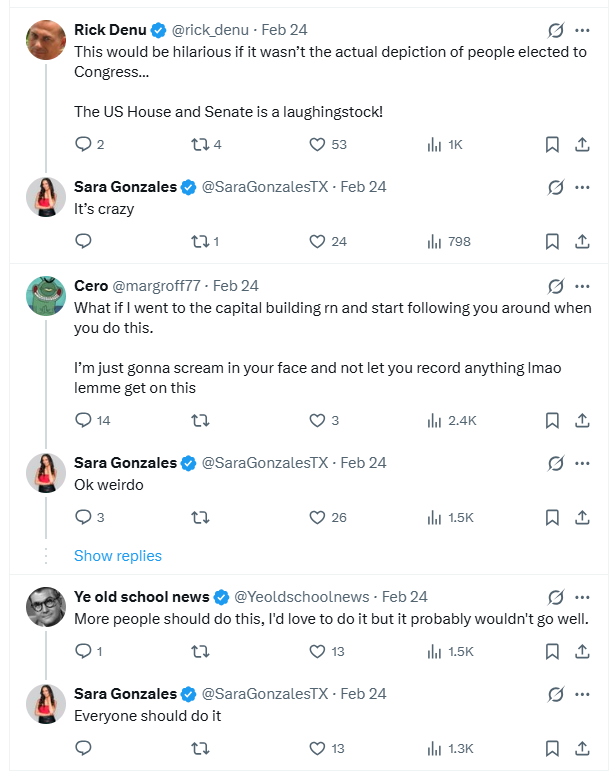Open more options on Rick Denu's tweet
The width and height of the screenshot is (610, 771).
tap(582, 30)
